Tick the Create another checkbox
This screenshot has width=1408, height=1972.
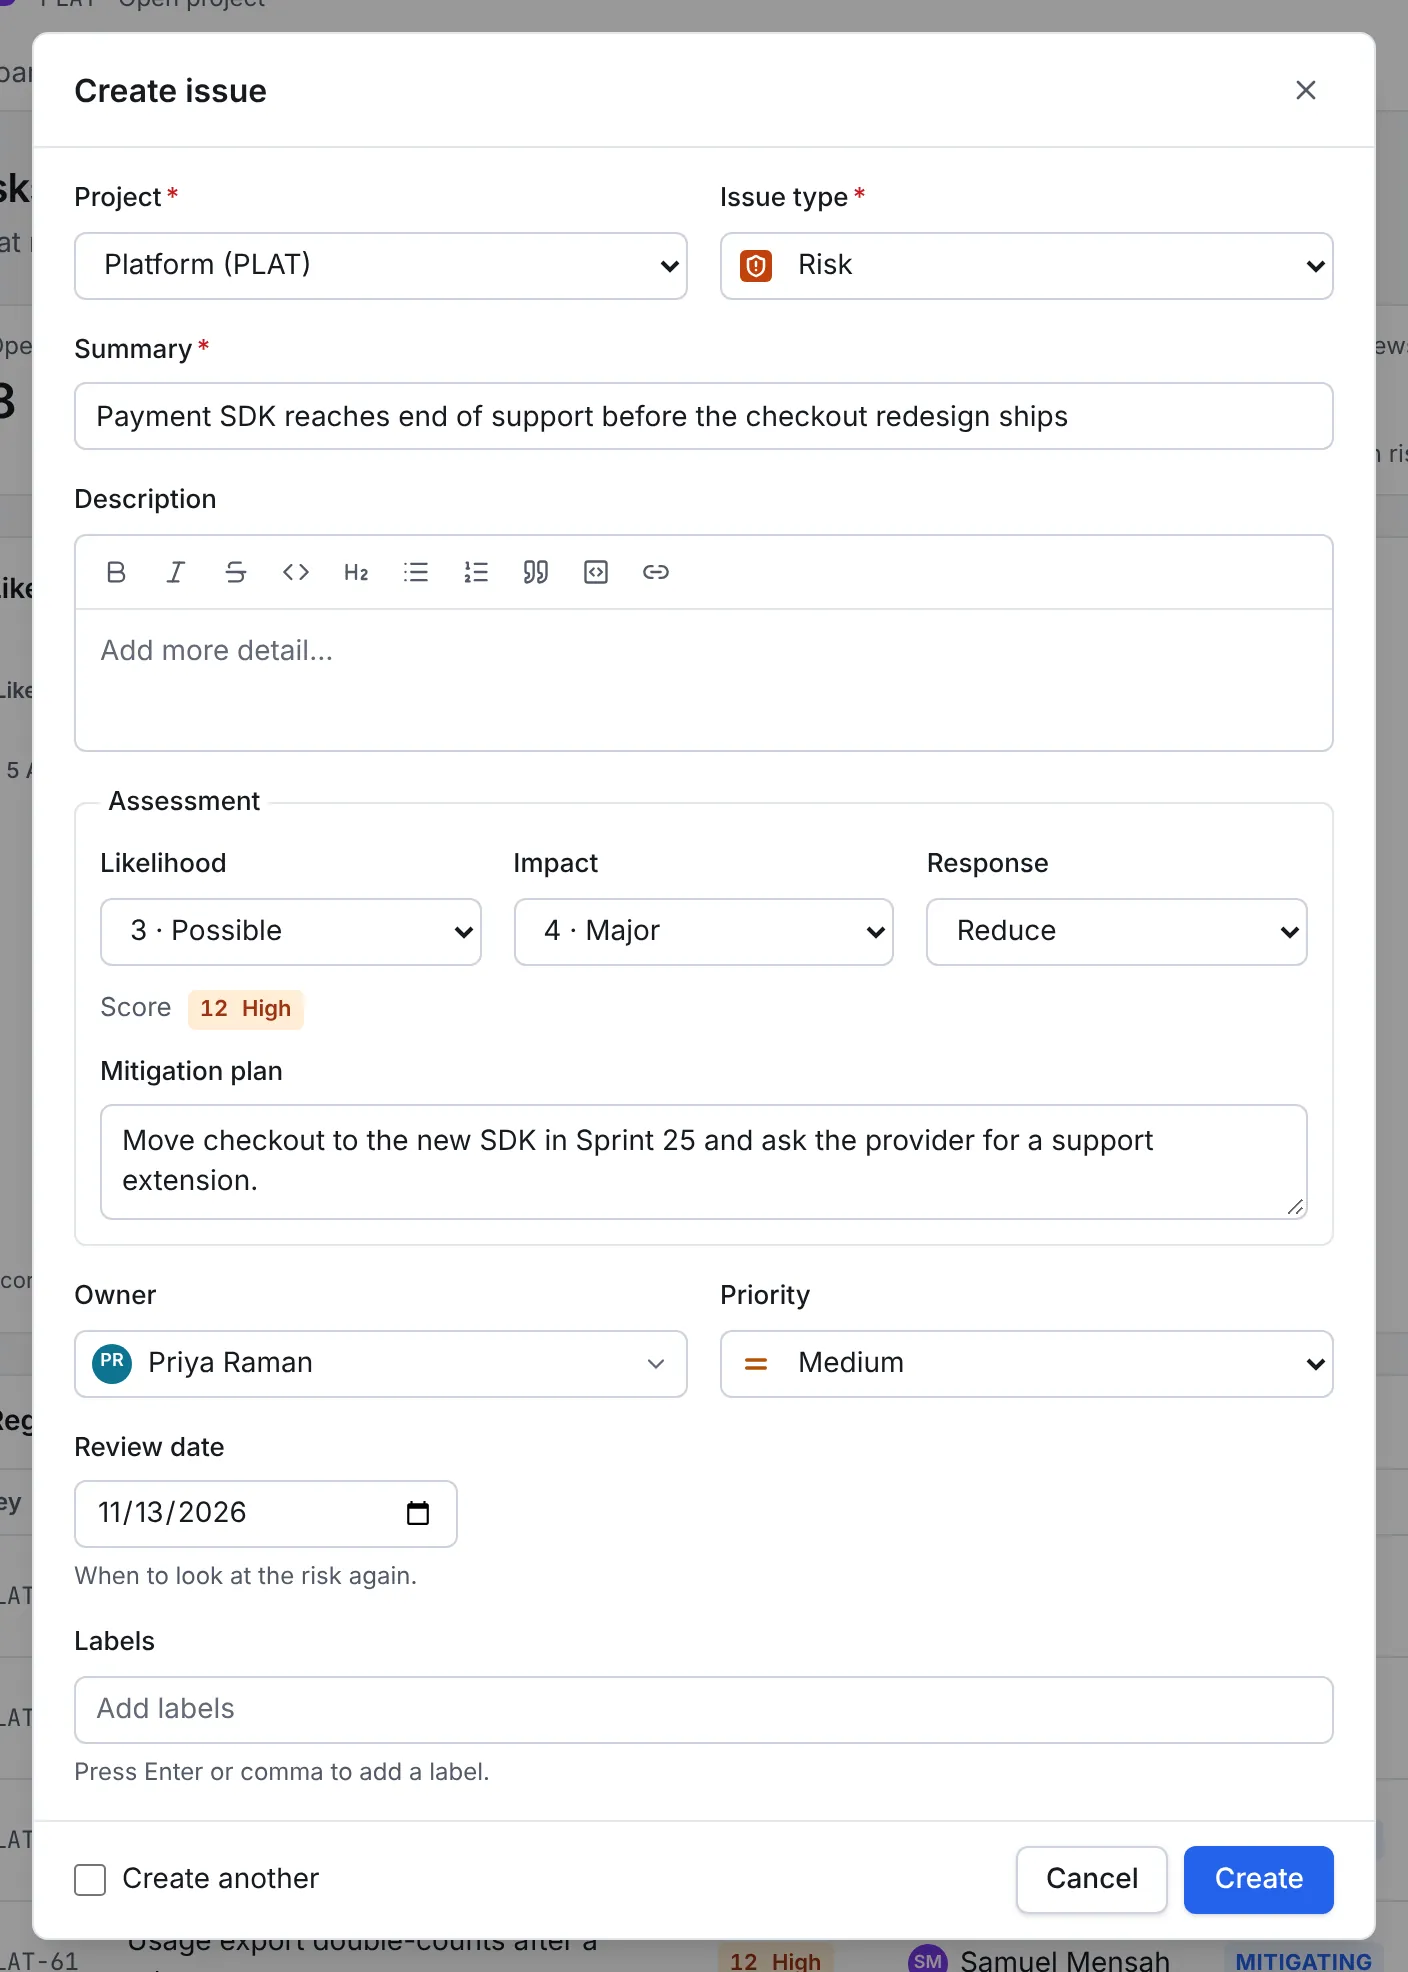pyautogui.click(x=90, y=1880)
